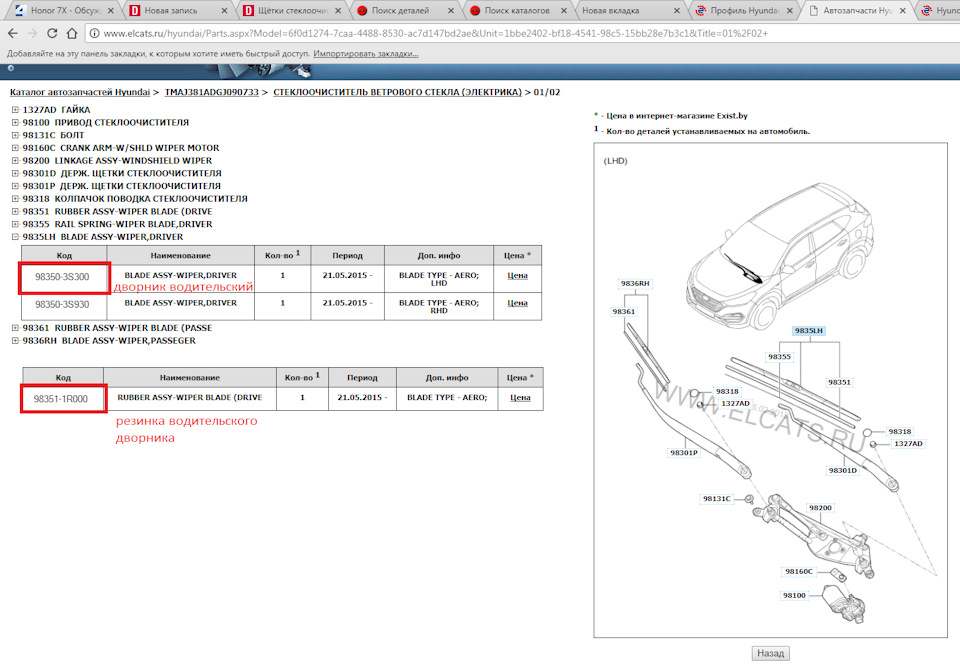The width and height of the screenshot is (960, 672).
Task: Expand the 98355 RAIL SPRING row
Action: coord(15,224)
